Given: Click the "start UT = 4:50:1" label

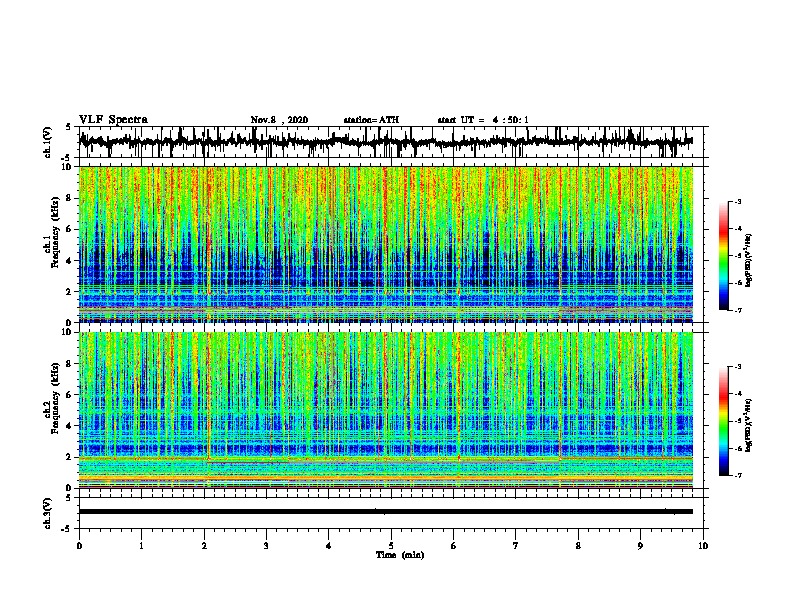Looking at the screenshot, I should pos(483,120).
